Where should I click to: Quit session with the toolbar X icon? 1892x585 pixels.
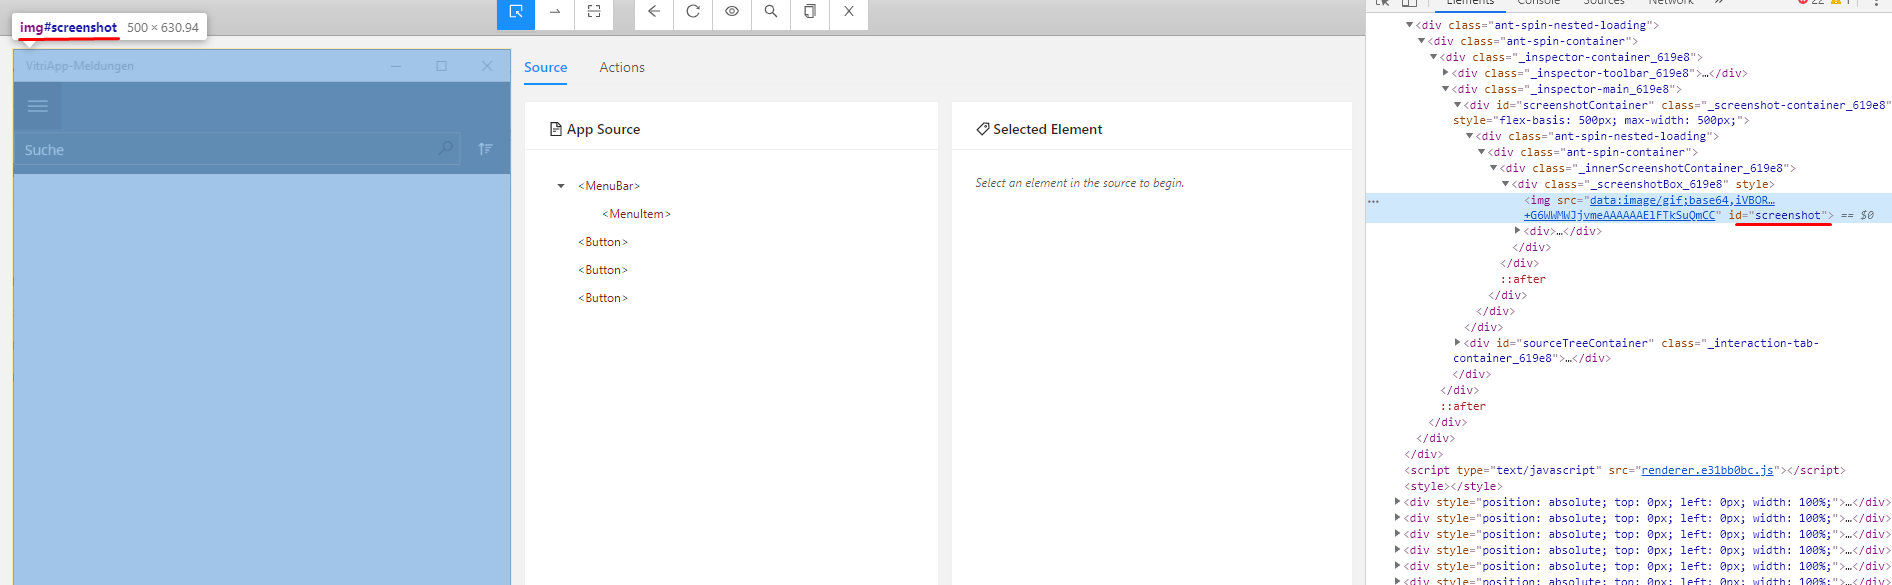pos(849,12)
